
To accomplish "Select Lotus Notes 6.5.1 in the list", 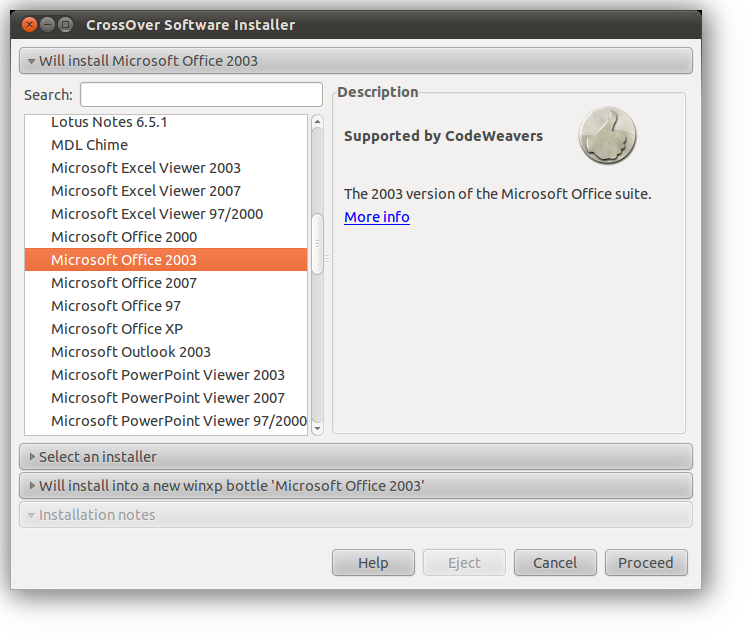I will pyautogui.click(x=166, y=122).
